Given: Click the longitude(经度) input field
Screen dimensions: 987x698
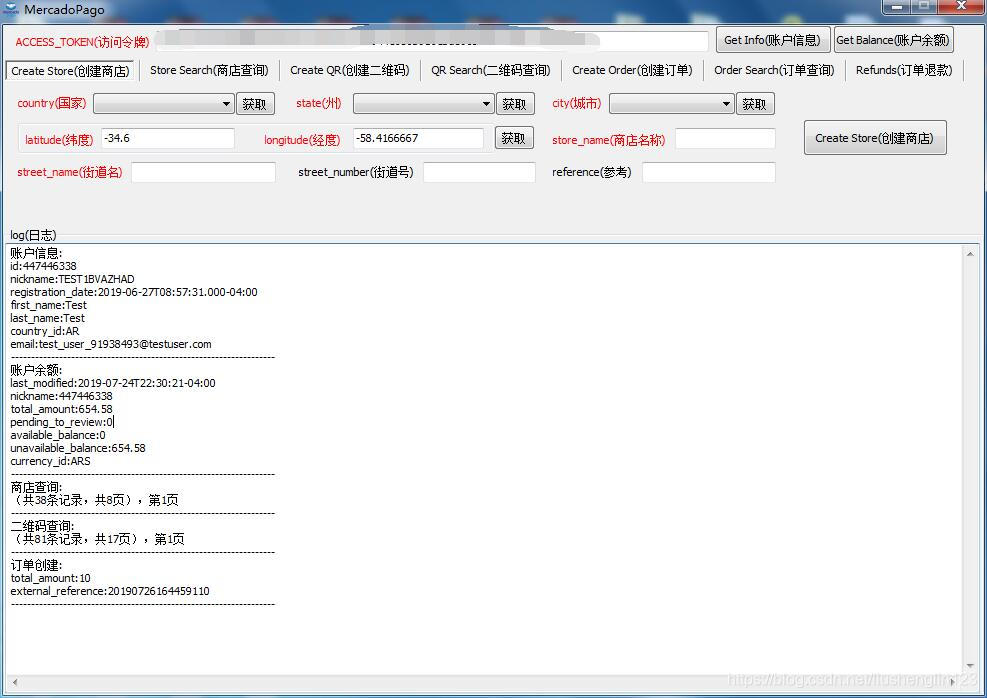Looking at the screenshot, I should [418, 138].
